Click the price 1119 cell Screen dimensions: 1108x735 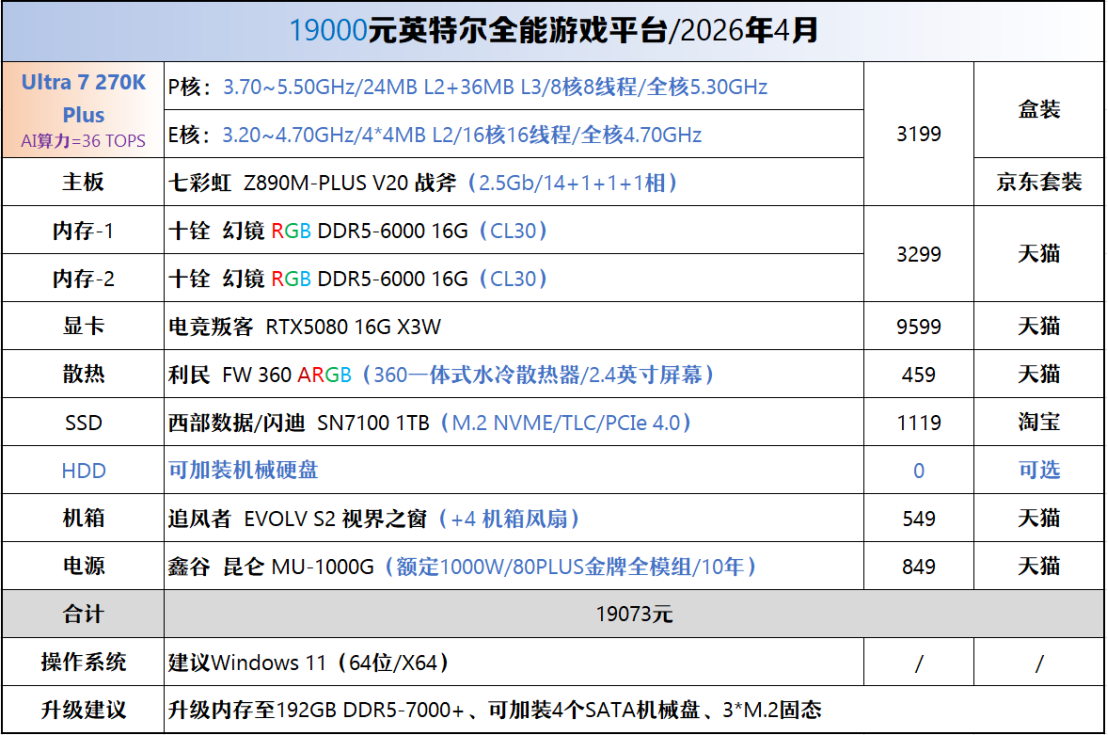(x=919, y=423)
